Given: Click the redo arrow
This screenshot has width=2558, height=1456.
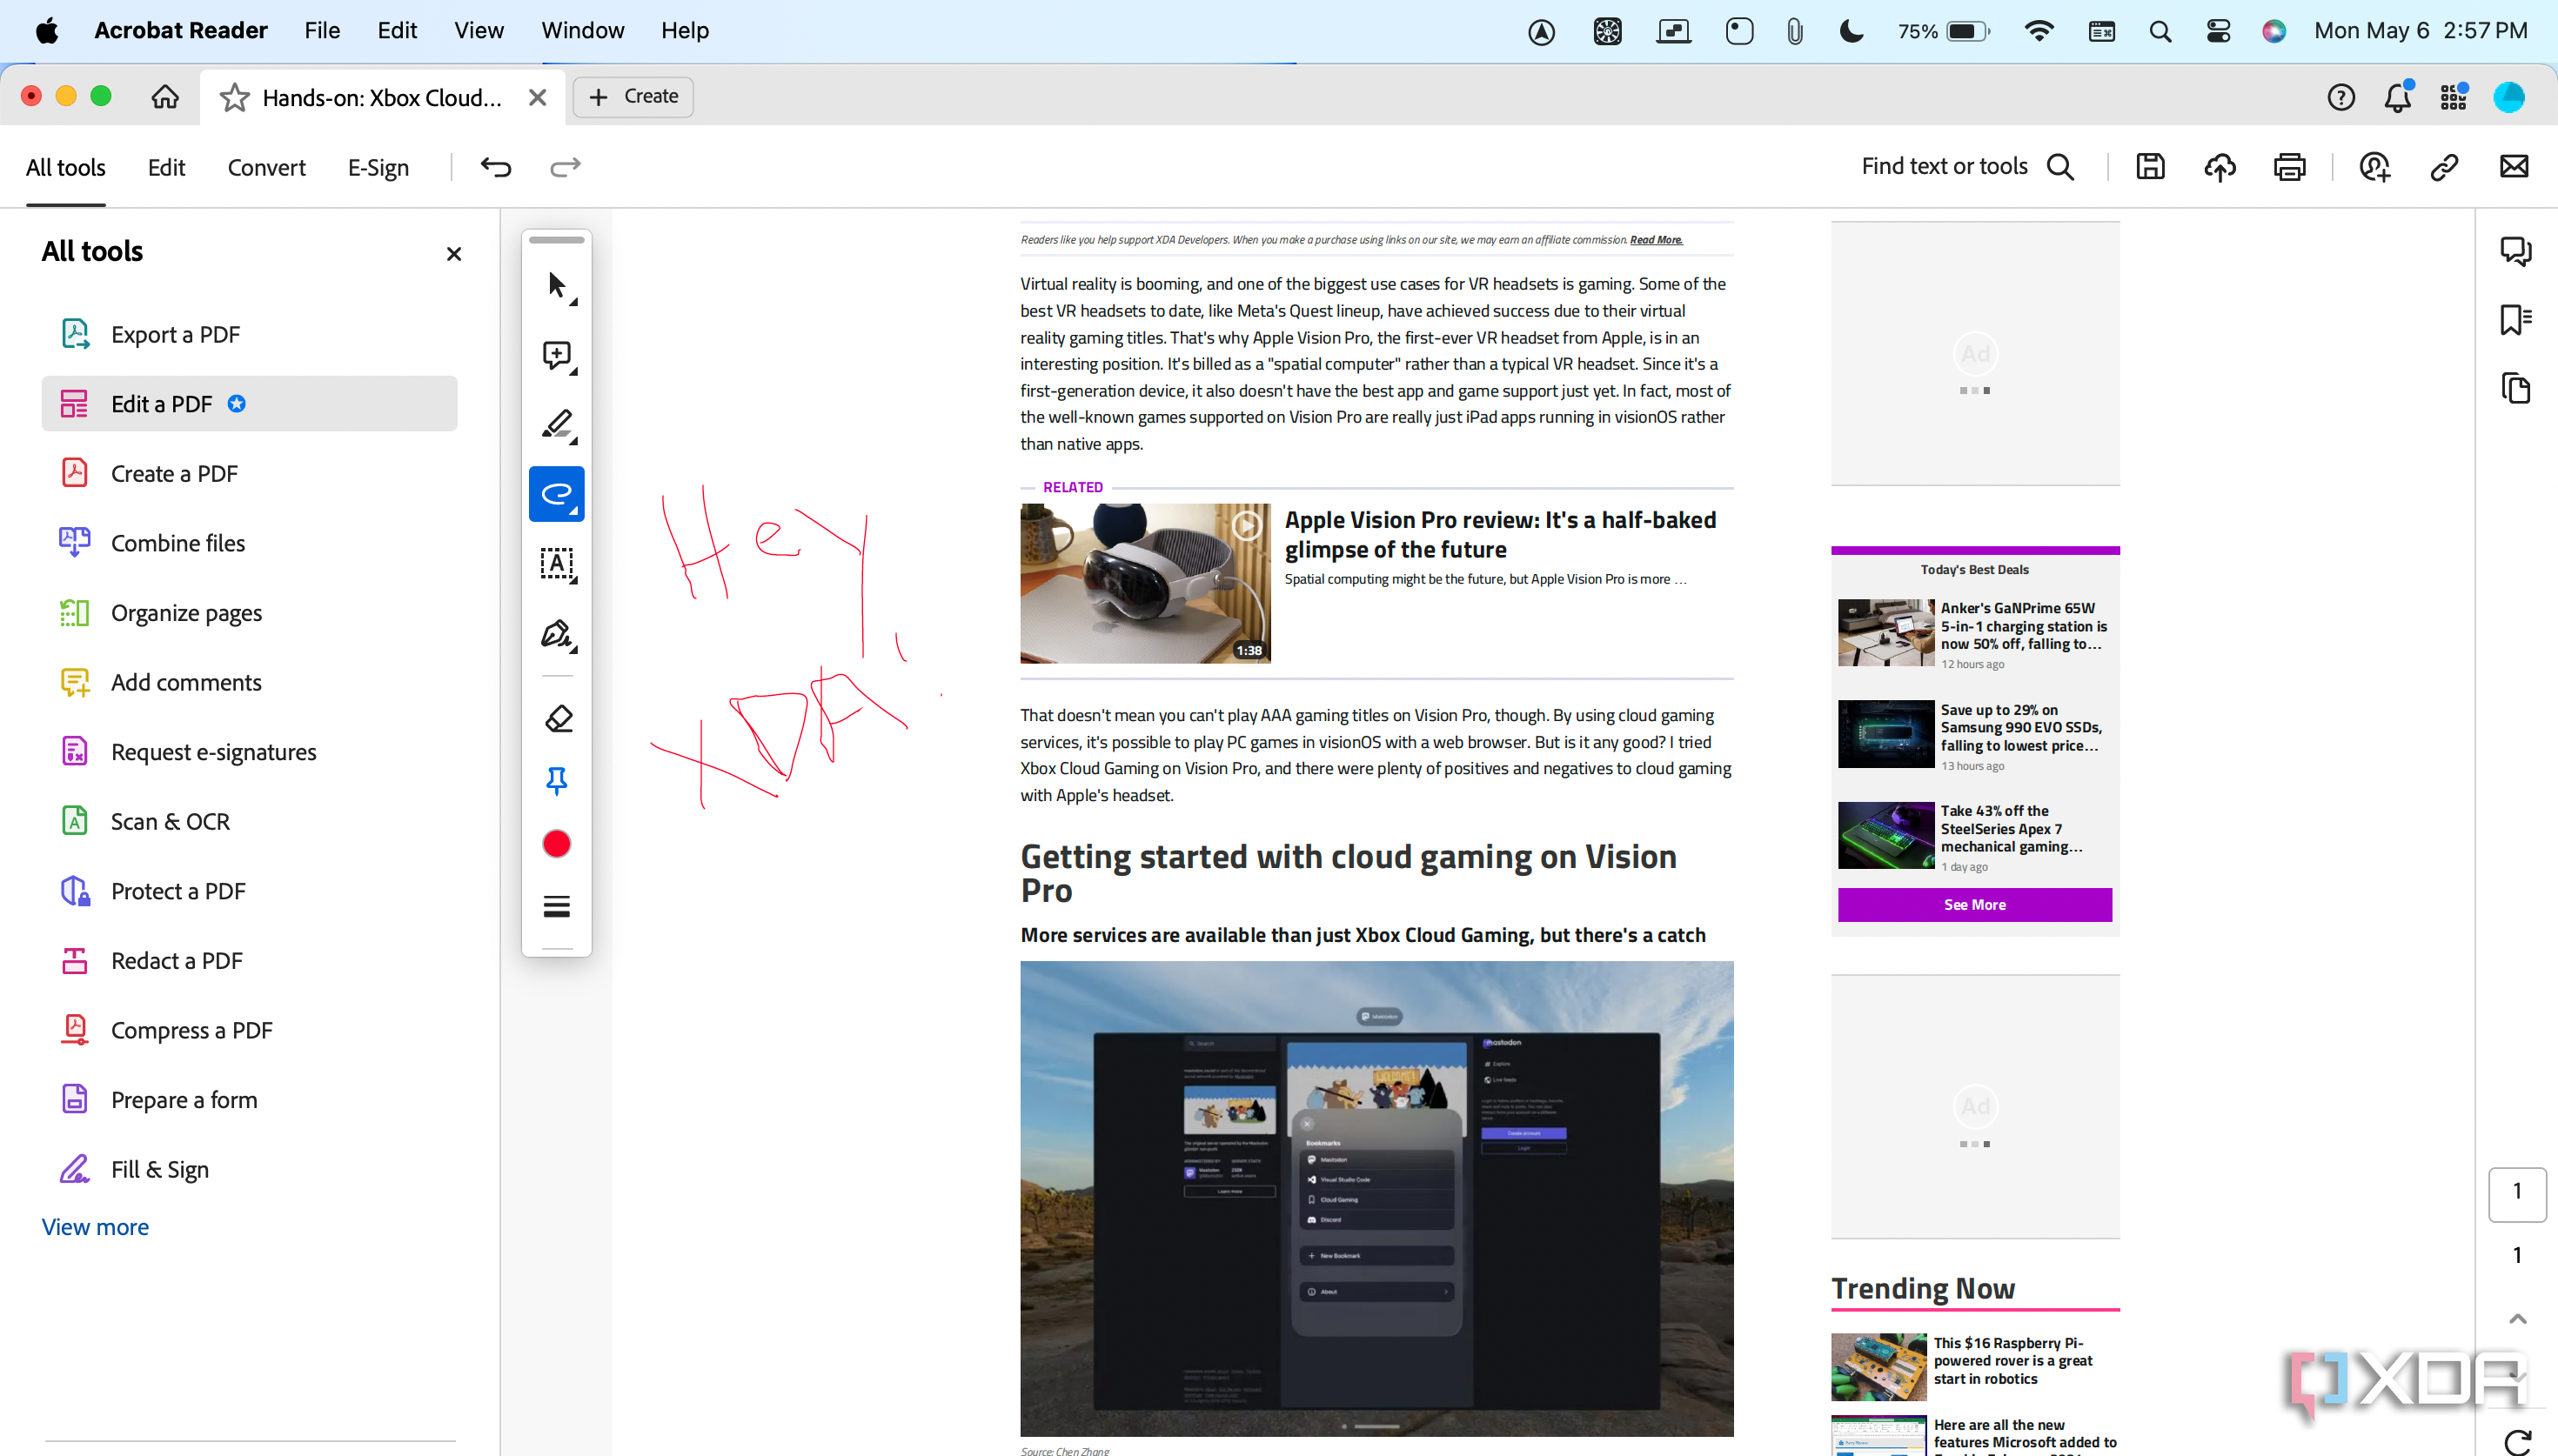Looking at the screenshot, I should click(x=566, y=167).
